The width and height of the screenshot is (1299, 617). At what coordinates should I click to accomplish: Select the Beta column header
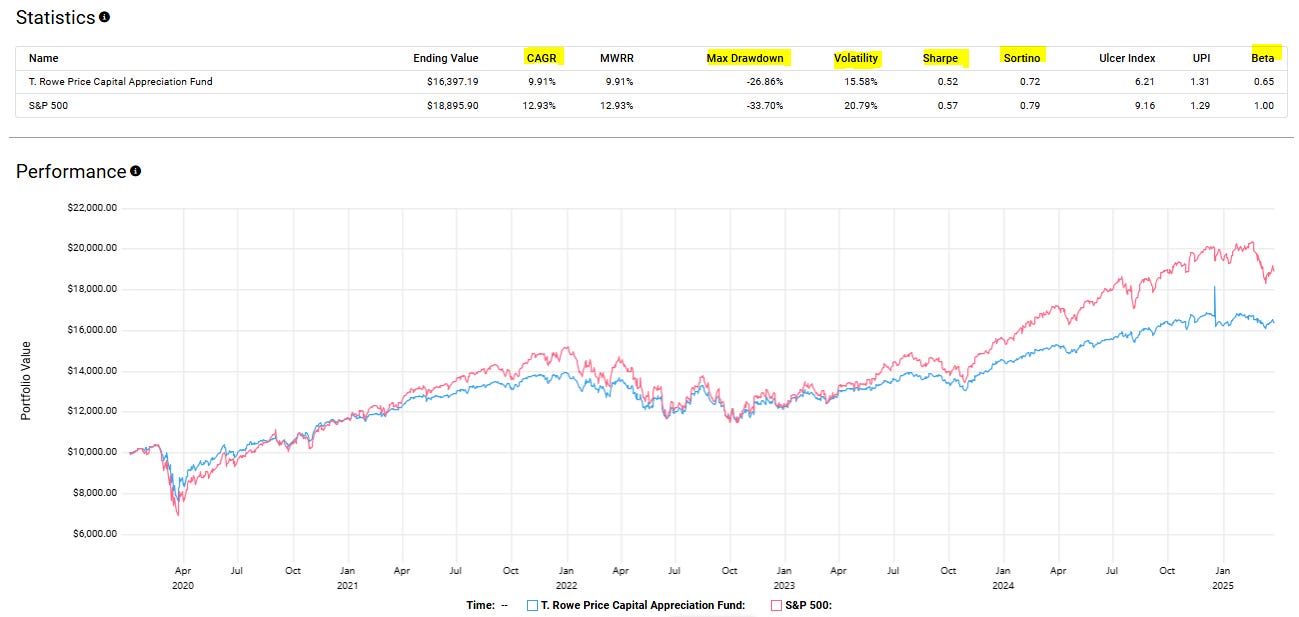click(x=1264, y=58)
